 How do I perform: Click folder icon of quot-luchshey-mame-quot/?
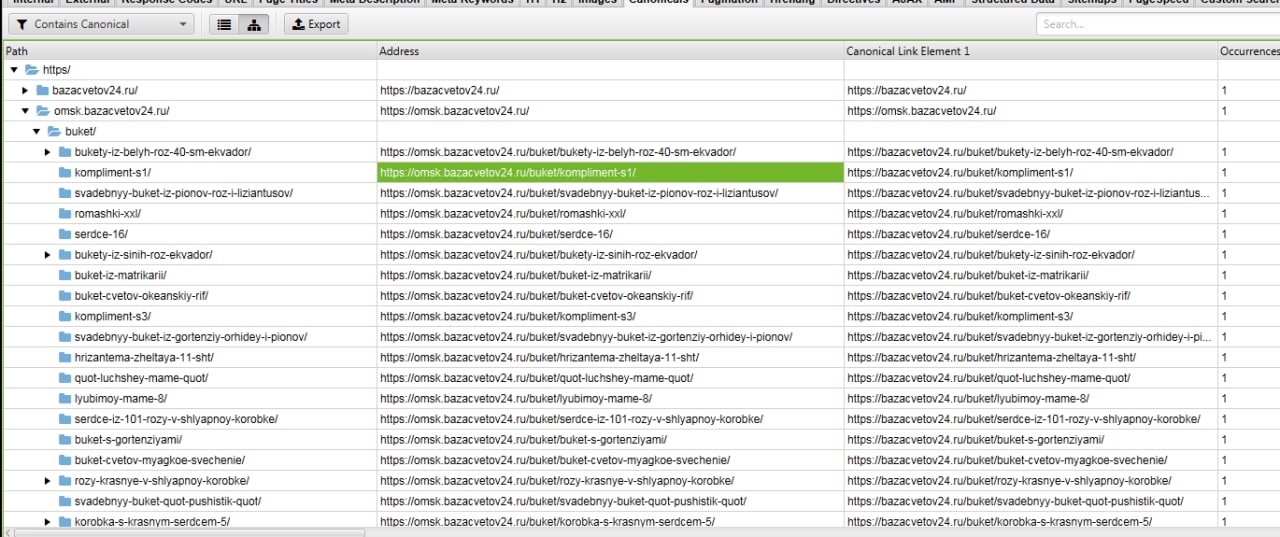65,378
